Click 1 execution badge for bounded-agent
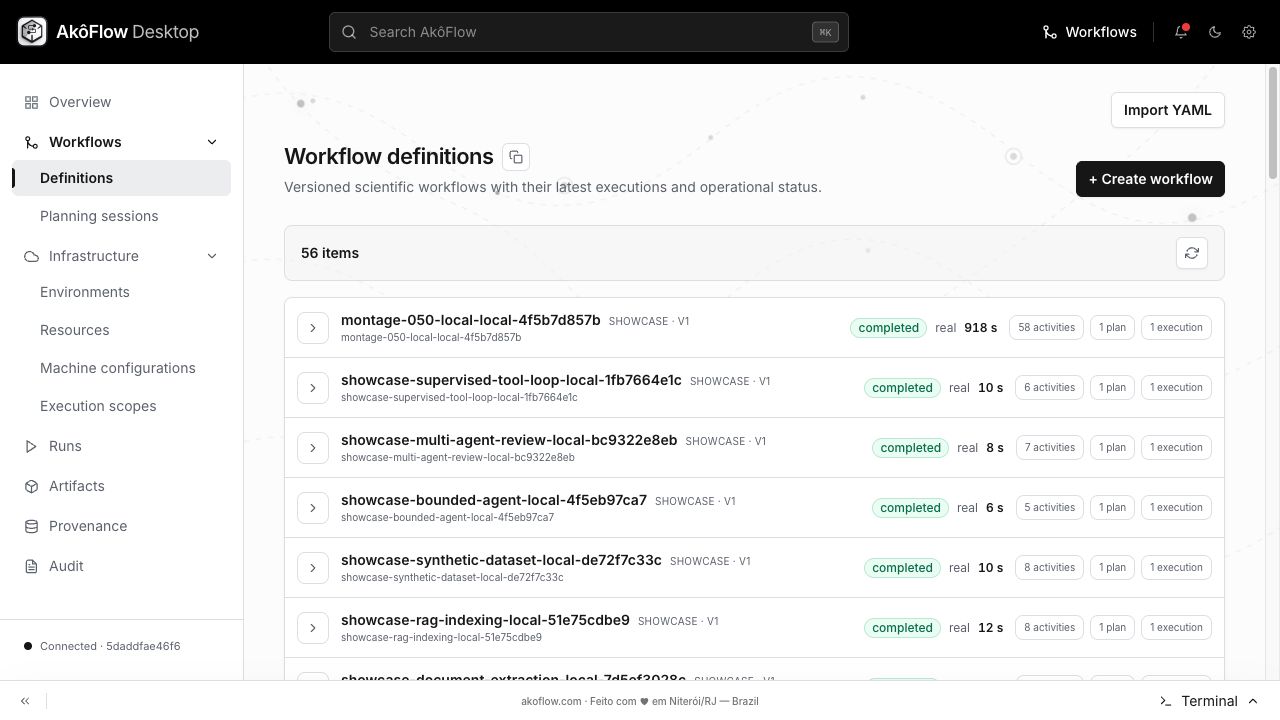Image resolution: width=1280 pixels, height=720 pixels. (x=1176, y=508)
